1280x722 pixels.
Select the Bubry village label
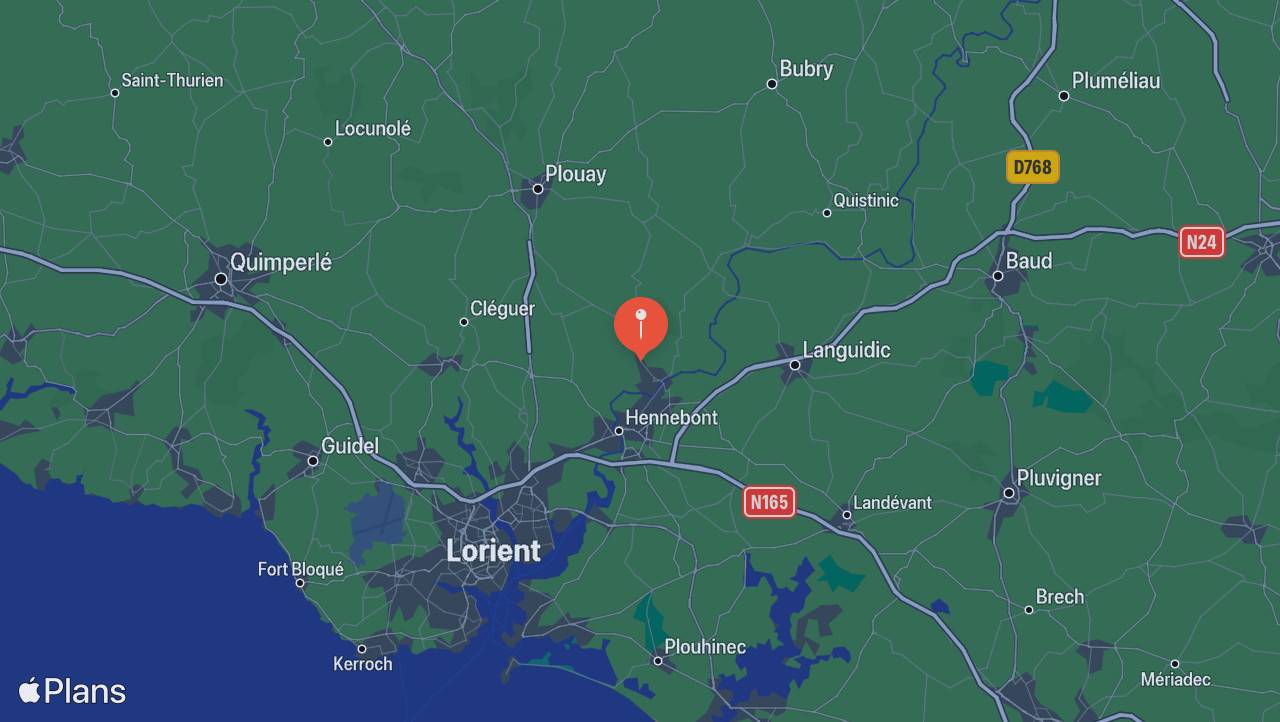pos(806,69)
